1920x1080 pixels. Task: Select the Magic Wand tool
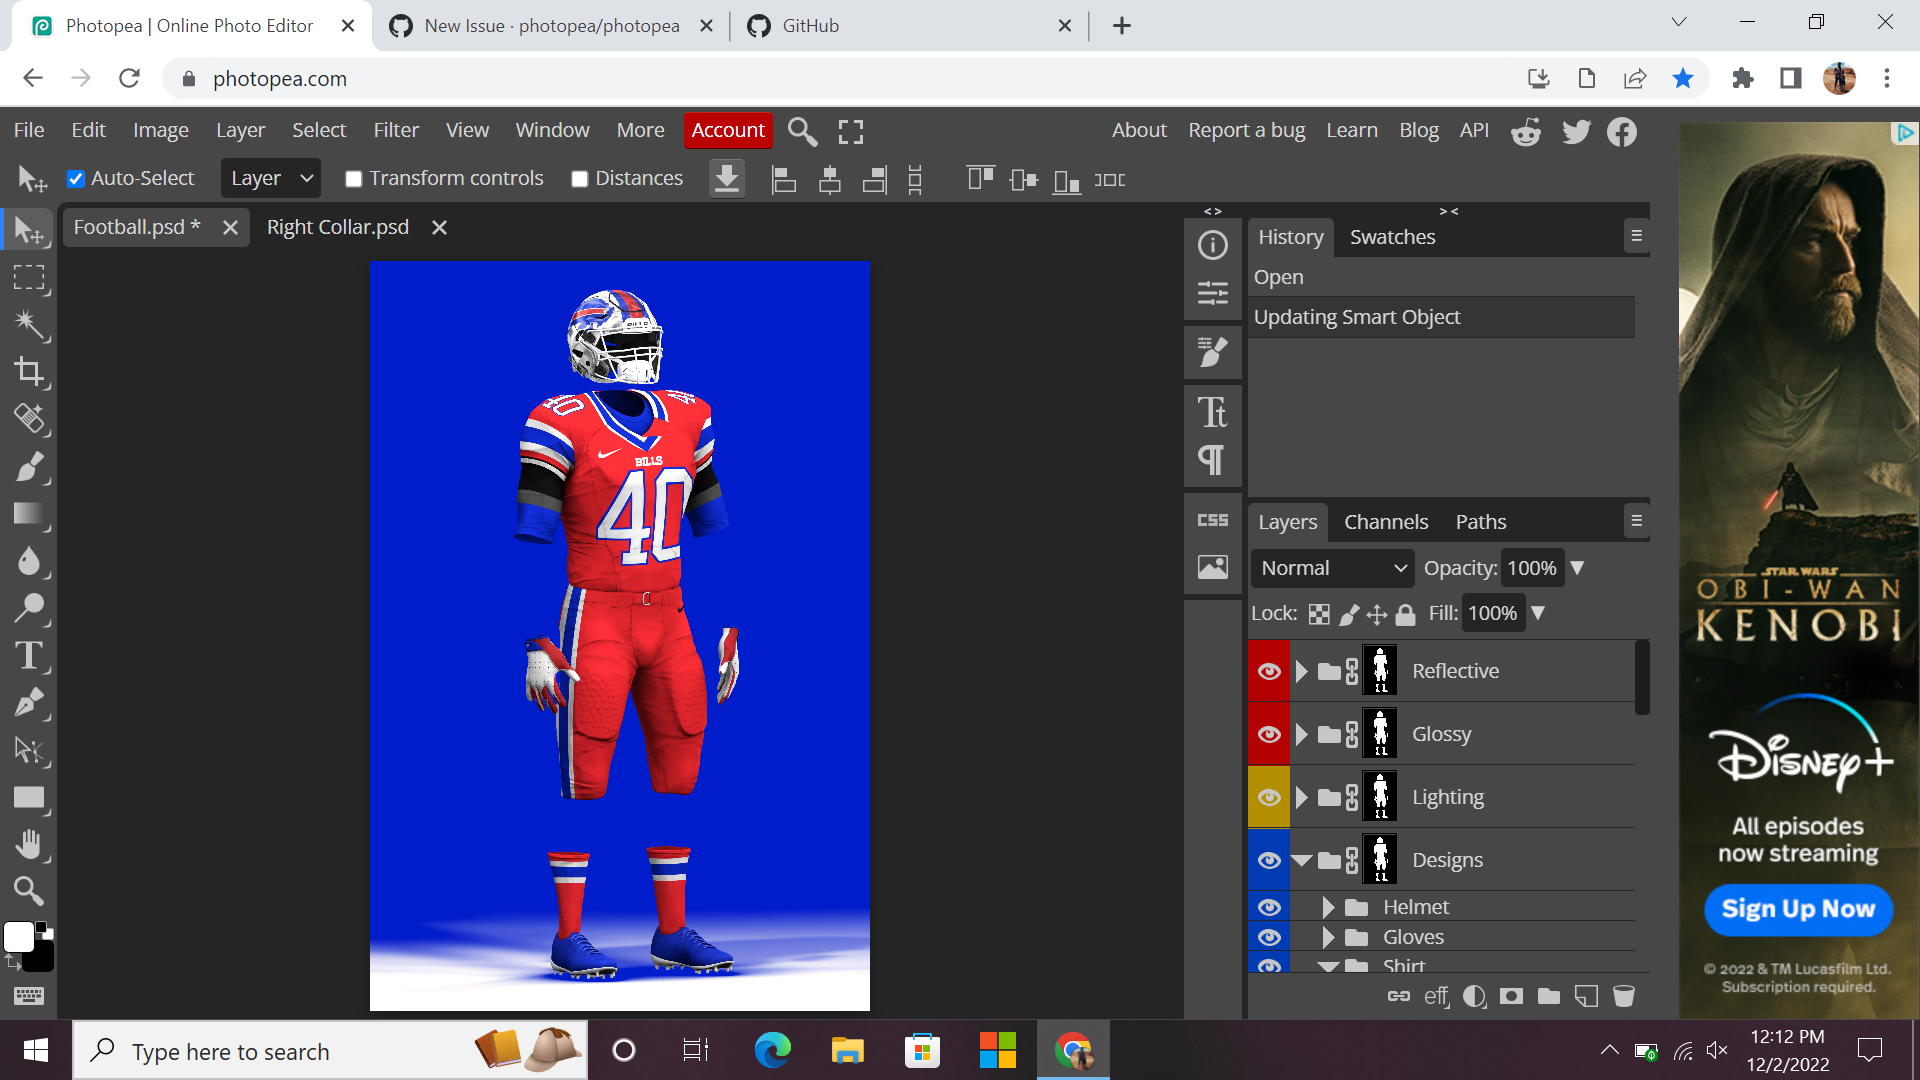[29, 324]
